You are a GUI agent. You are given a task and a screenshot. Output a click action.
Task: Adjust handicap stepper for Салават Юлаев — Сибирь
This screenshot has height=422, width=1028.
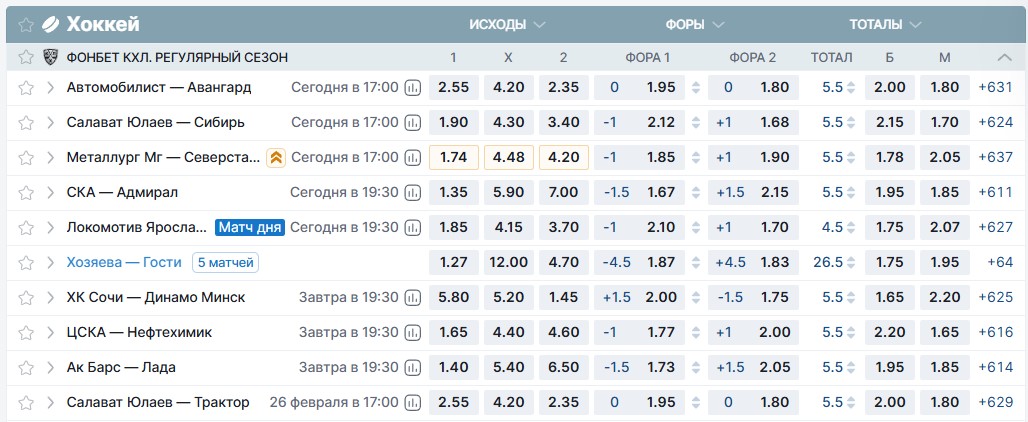(696, 123)
